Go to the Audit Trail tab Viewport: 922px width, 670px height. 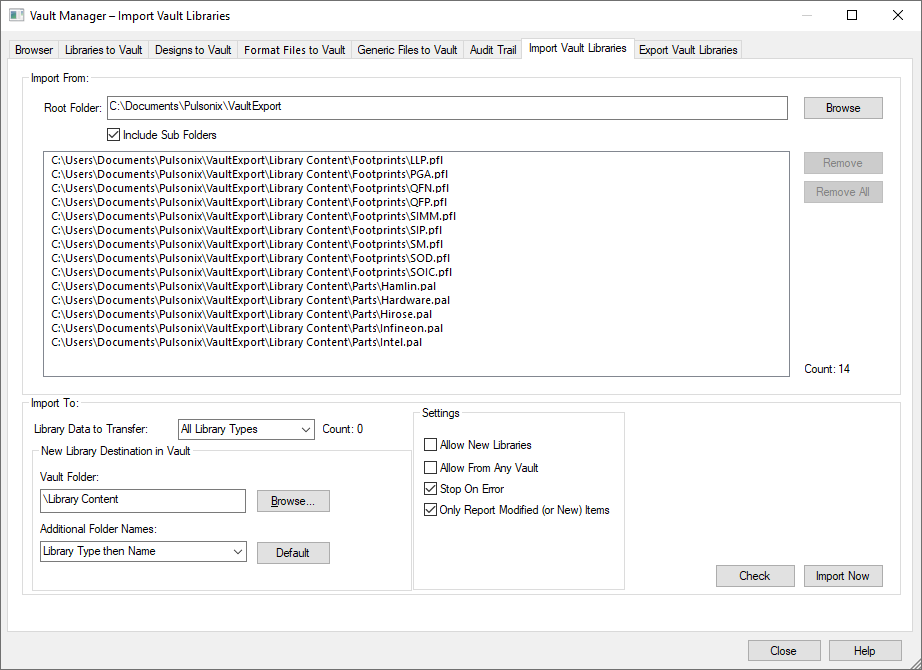click(x=493, y=50)
